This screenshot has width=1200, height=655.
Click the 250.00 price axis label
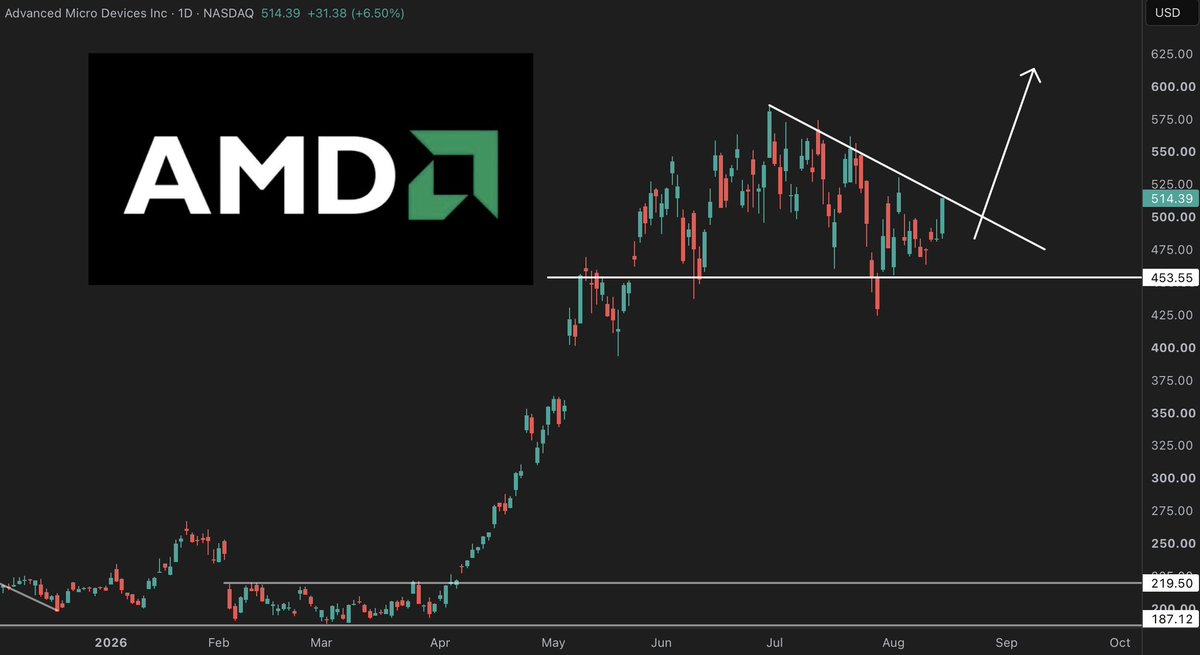[x=1173, y=543]
